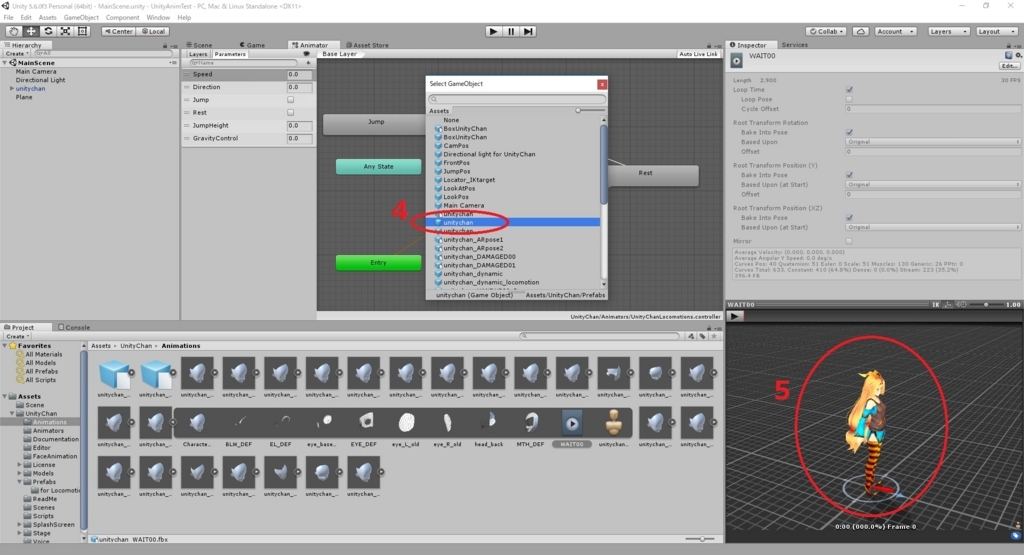
Task: Switch to the Console tab
Action: (74, 327)
